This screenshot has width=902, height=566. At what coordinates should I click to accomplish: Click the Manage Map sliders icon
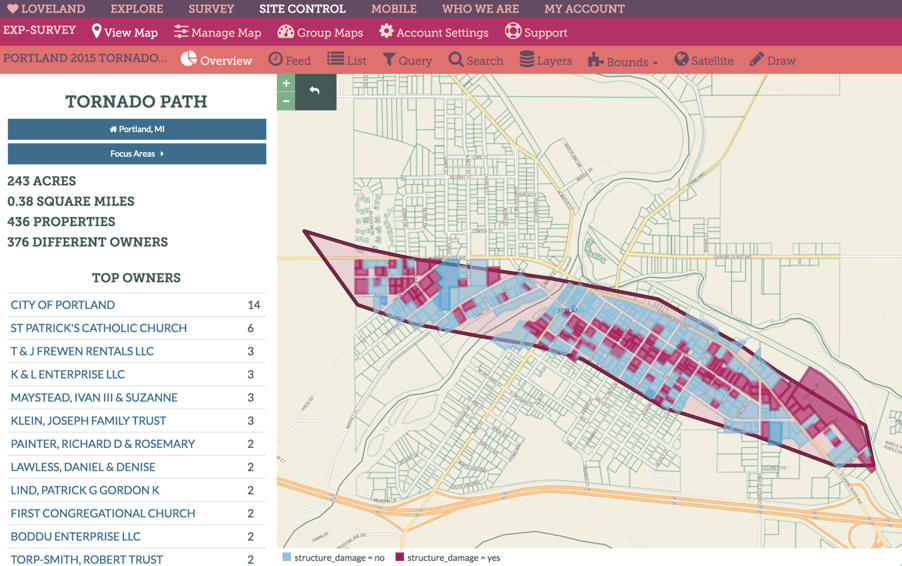click(x=181, y=32)
